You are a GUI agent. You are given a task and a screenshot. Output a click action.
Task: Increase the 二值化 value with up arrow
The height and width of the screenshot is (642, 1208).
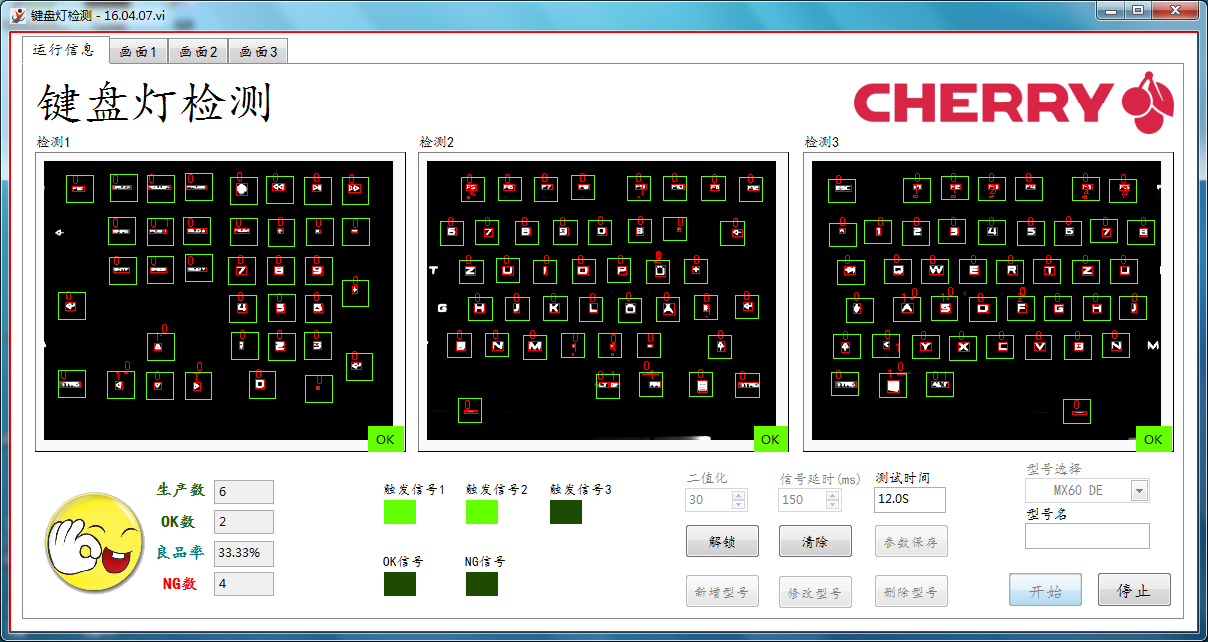[739, 494]
